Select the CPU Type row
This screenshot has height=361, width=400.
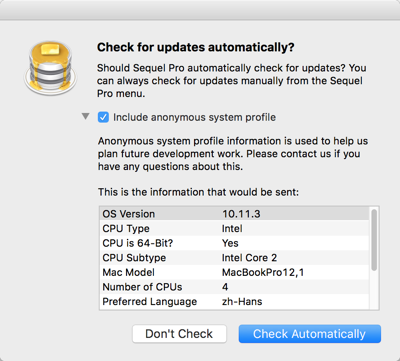tap(234, 228)
